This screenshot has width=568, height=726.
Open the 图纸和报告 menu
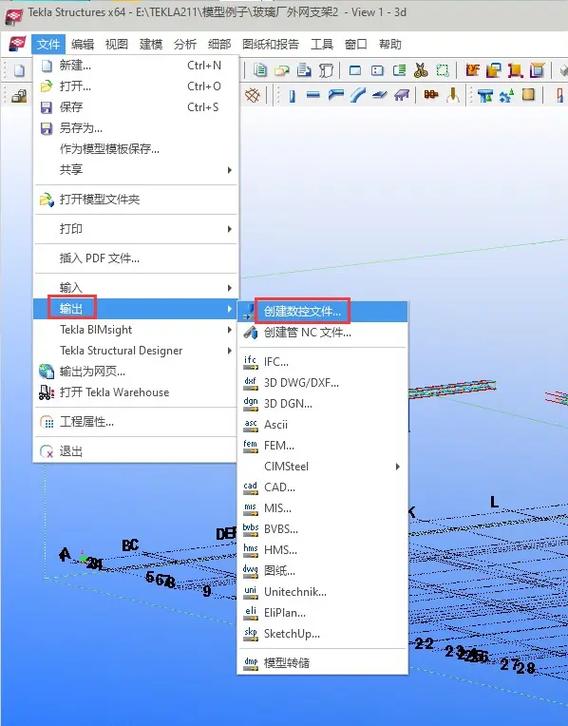(270, 44)
